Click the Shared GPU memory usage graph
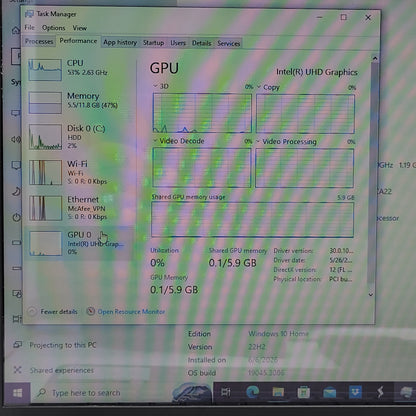The width and height of the screenshot is (416, 416). [252, 219]
